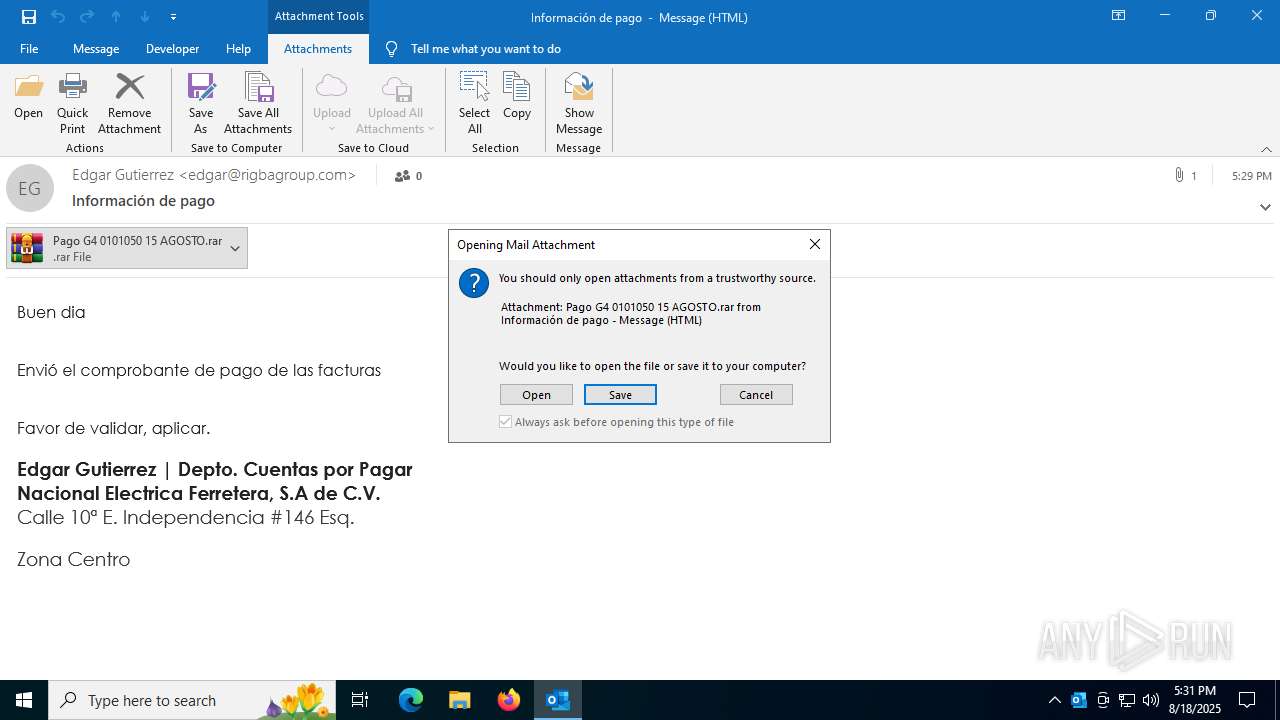Click Cancel in the attachment dialog
The height and width of the screenshot is (720, 1280).
point(756,395)
